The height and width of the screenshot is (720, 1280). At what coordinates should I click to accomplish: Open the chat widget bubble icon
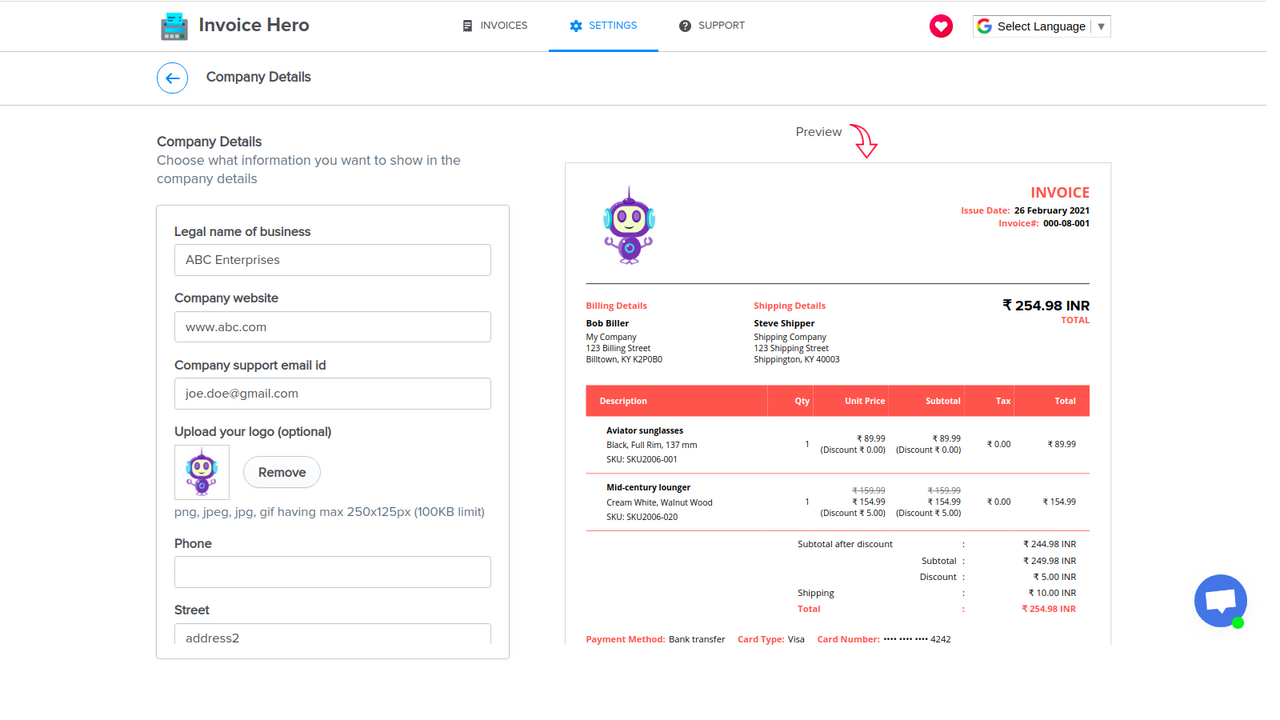pos(1220,600)
